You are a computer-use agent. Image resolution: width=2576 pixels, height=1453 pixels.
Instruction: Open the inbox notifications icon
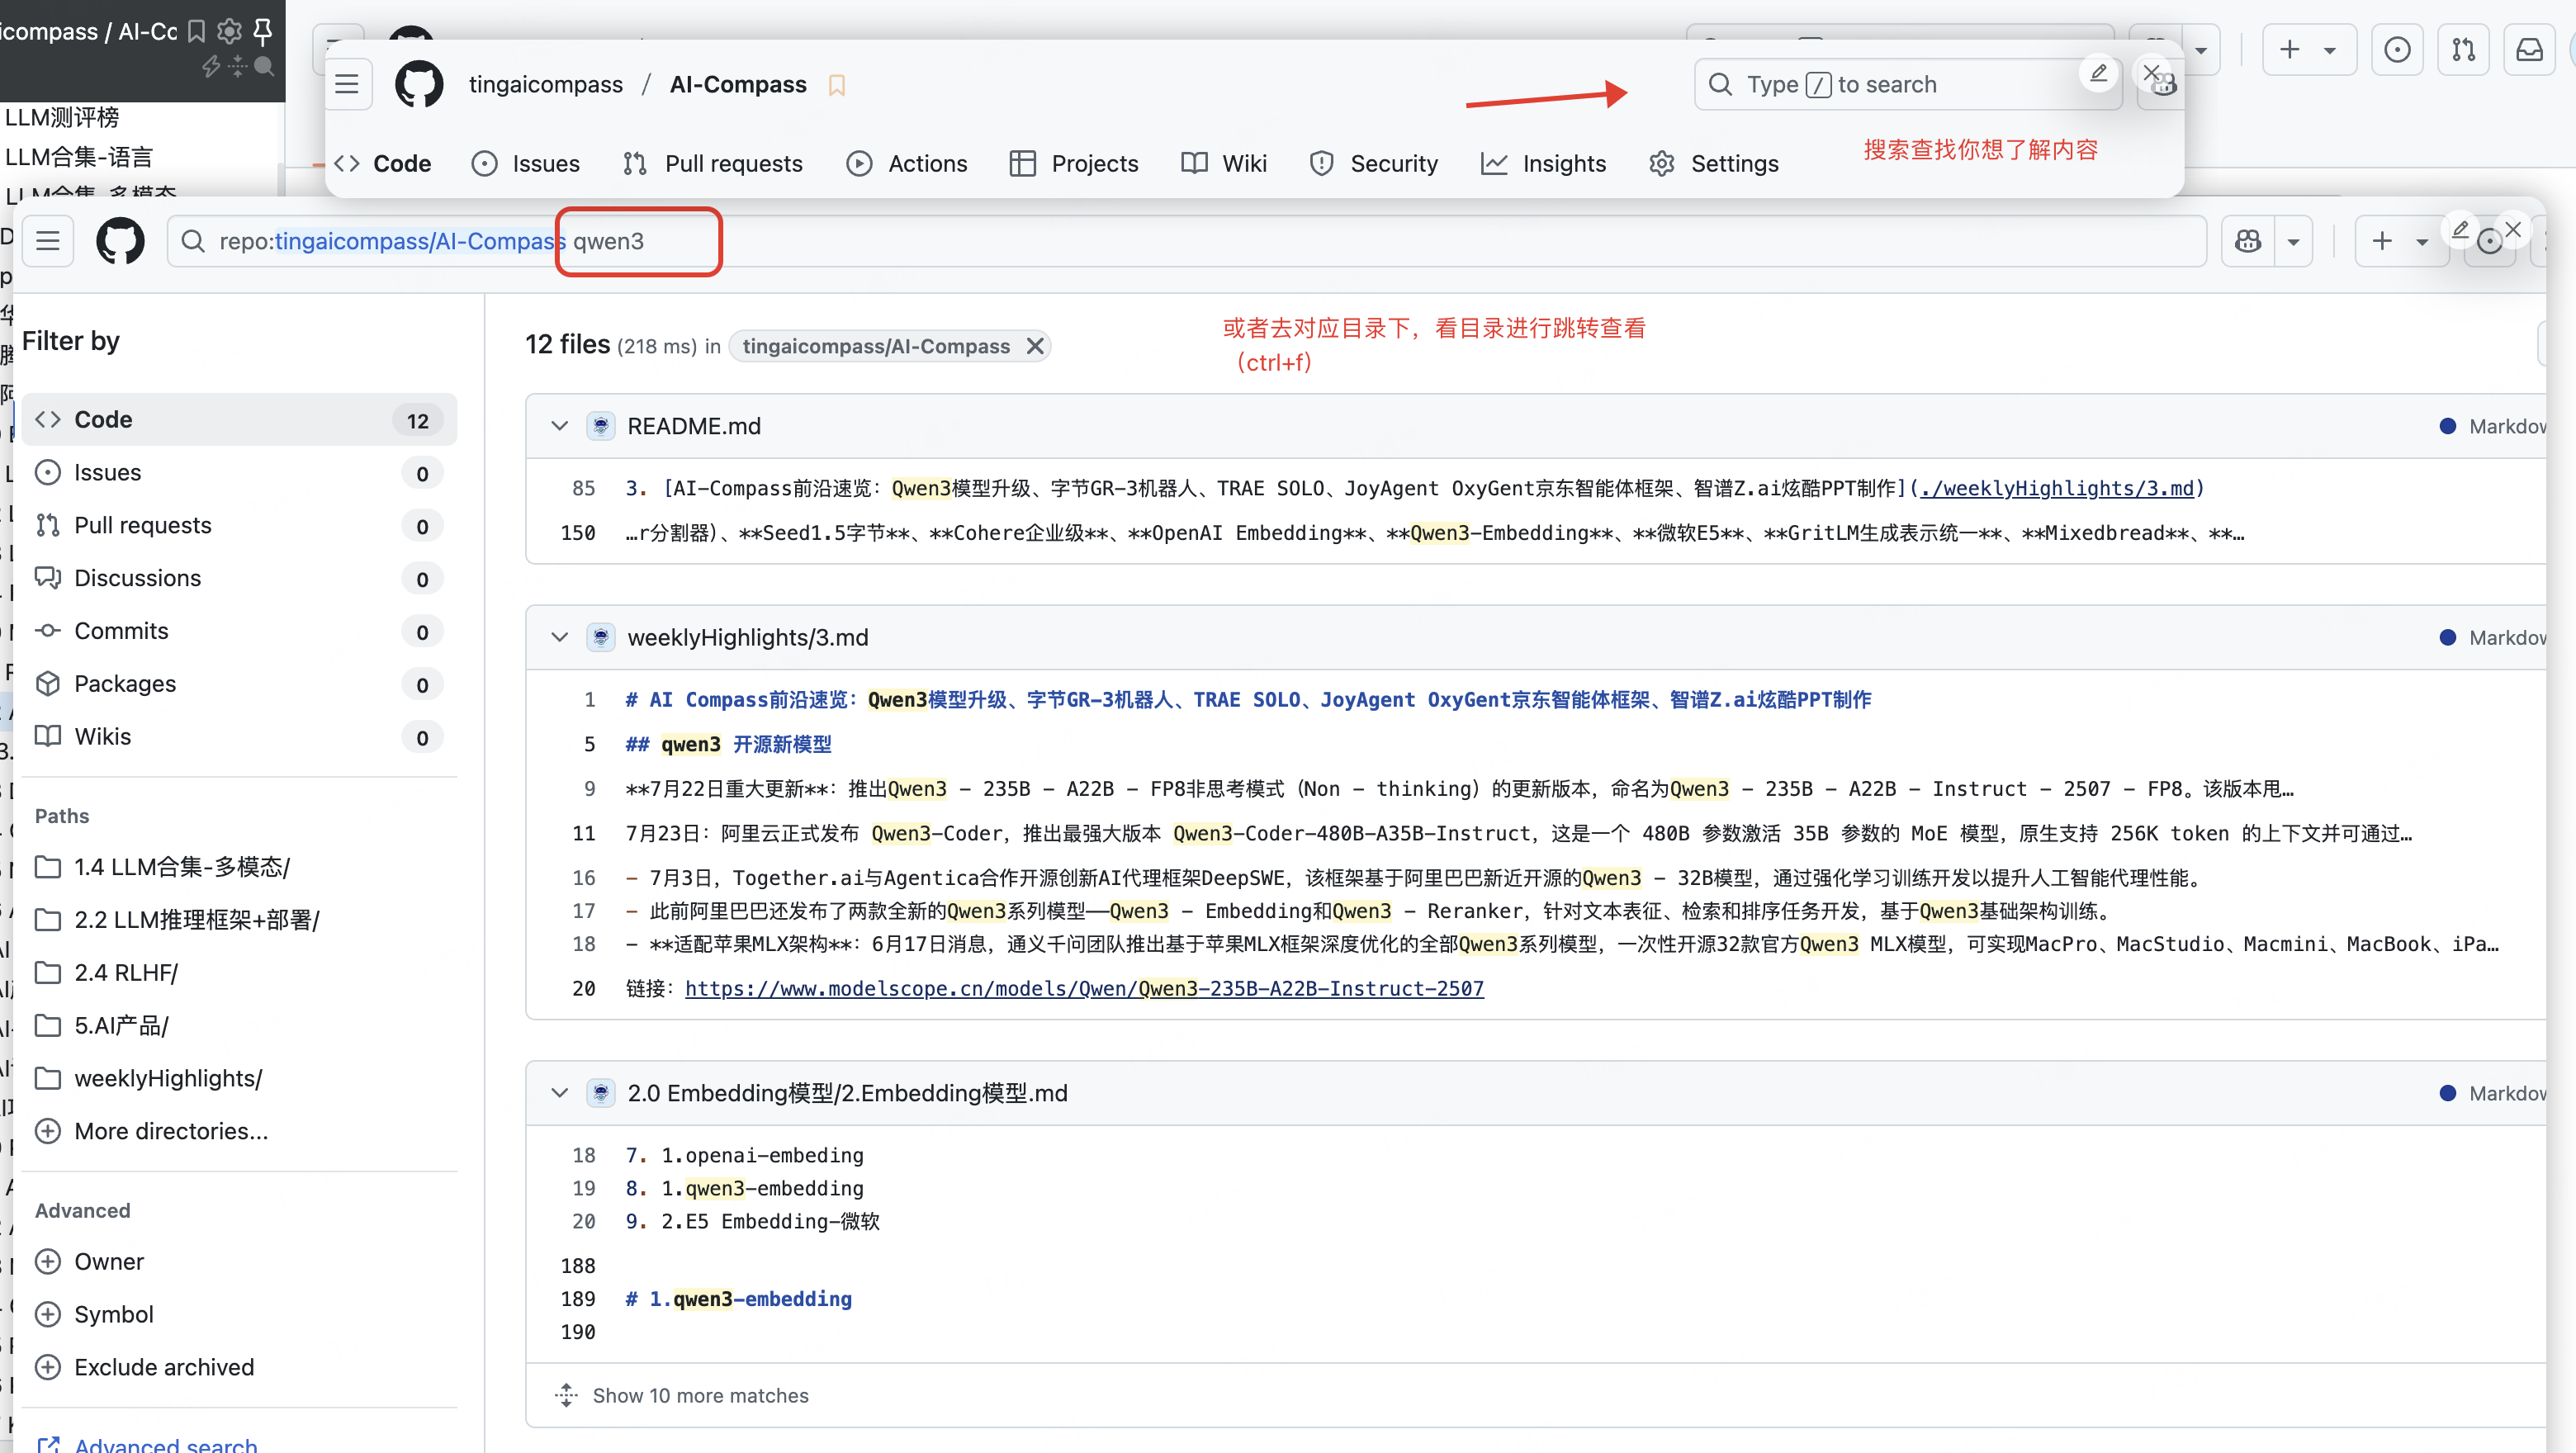[x=2529, y=50]
